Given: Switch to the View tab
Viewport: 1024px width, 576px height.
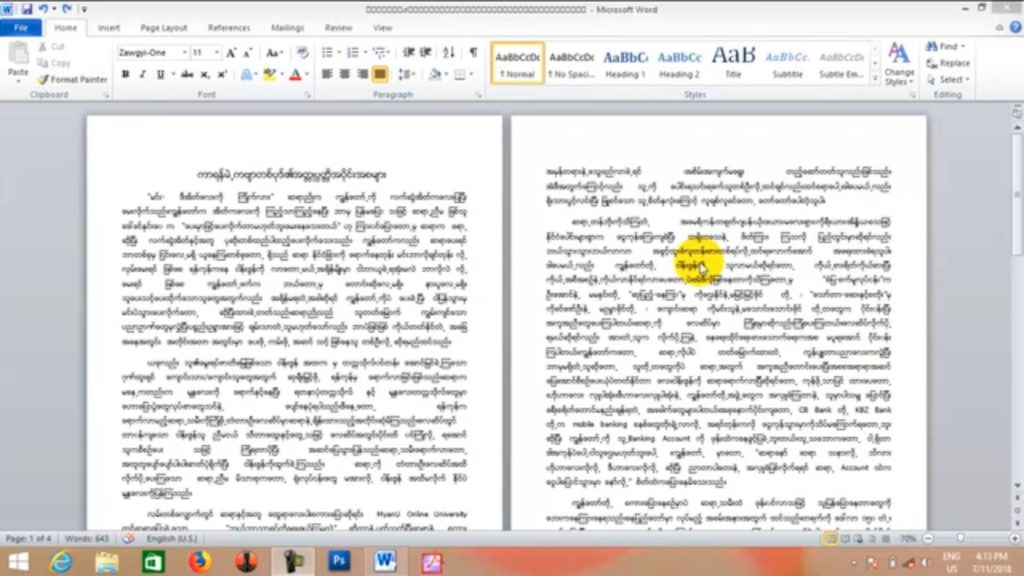Looking at the screenshot, I should (382, 28).
